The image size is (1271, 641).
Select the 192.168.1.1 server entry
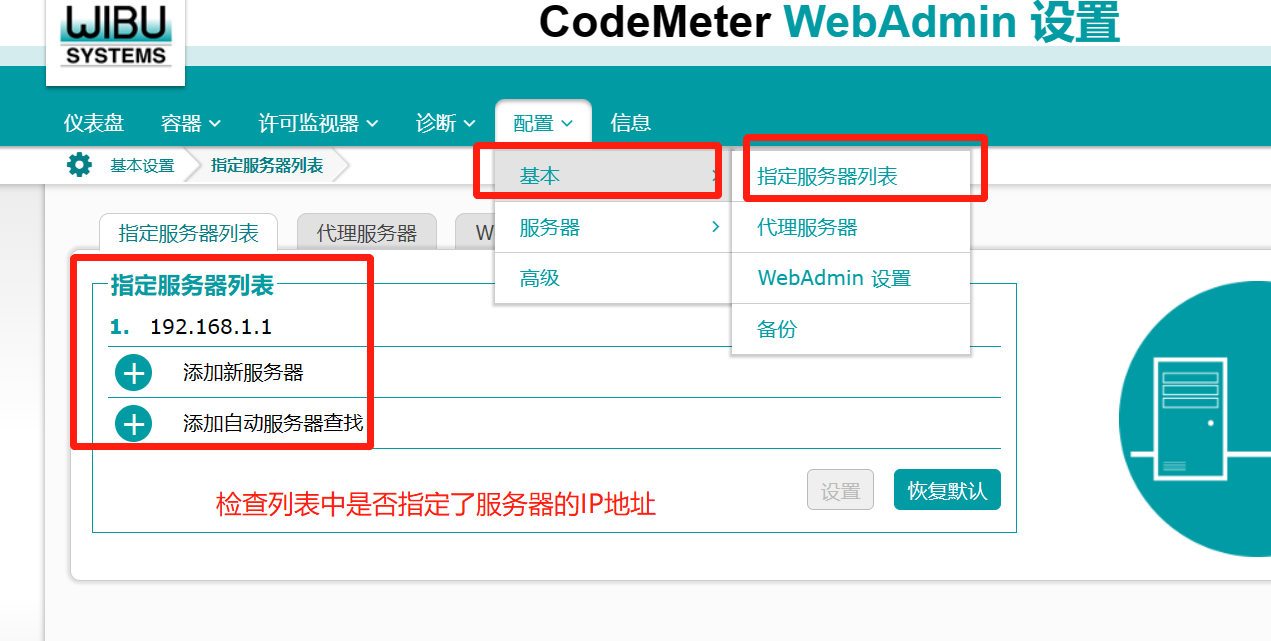point(211,327)
